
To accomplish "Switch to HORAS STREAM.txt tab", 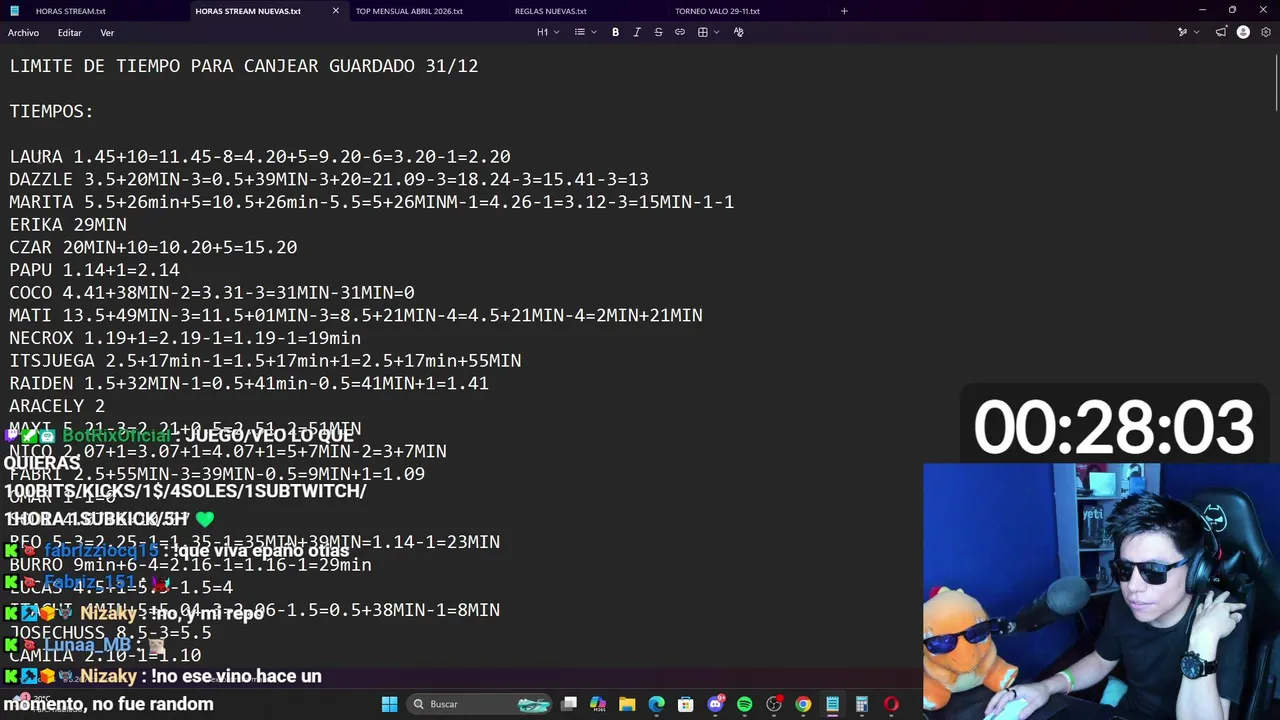I will point(70,11).
